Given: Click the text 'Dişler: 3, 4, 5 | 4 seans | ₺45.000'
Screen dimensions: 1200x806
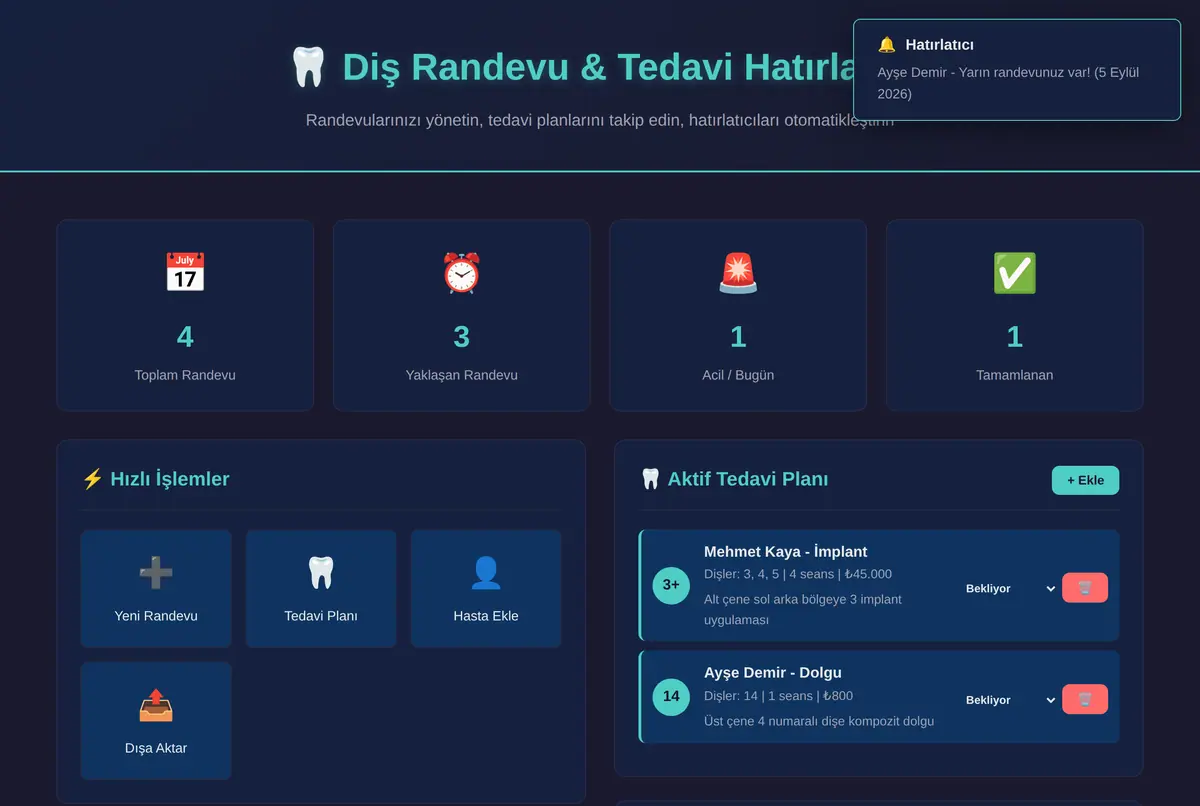Looking at the screenshot, I should (x=798, y=574).
